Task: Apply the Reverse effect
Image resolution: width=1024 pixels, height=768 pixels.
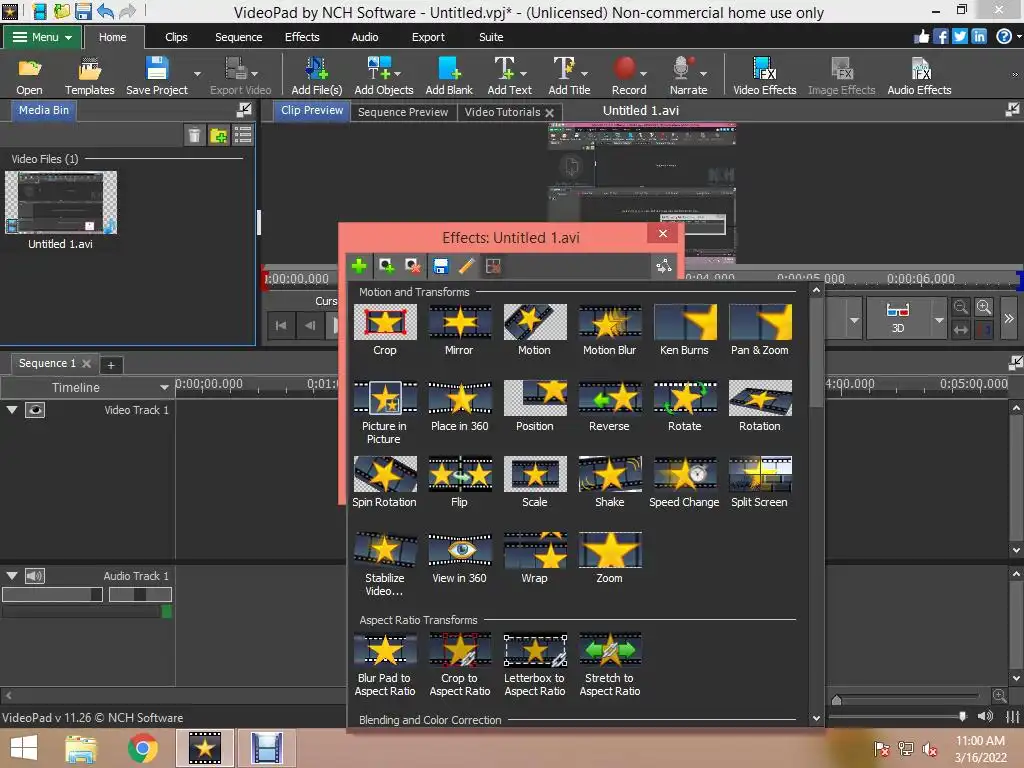Action: click(609, 406)
